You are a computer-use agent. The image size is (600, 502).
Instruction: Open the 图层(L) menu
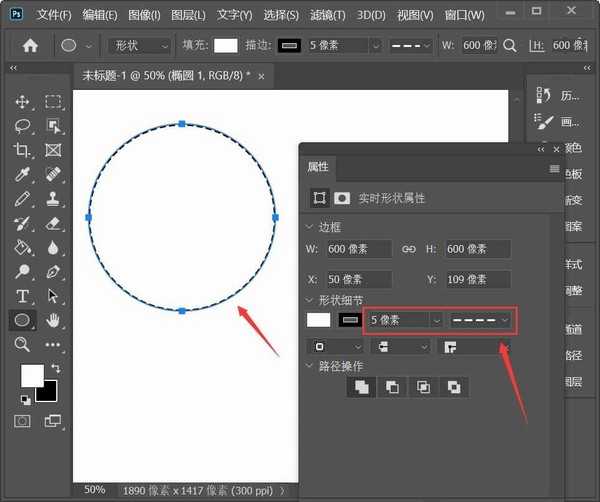pyautogui.click(x=187, y=15)
